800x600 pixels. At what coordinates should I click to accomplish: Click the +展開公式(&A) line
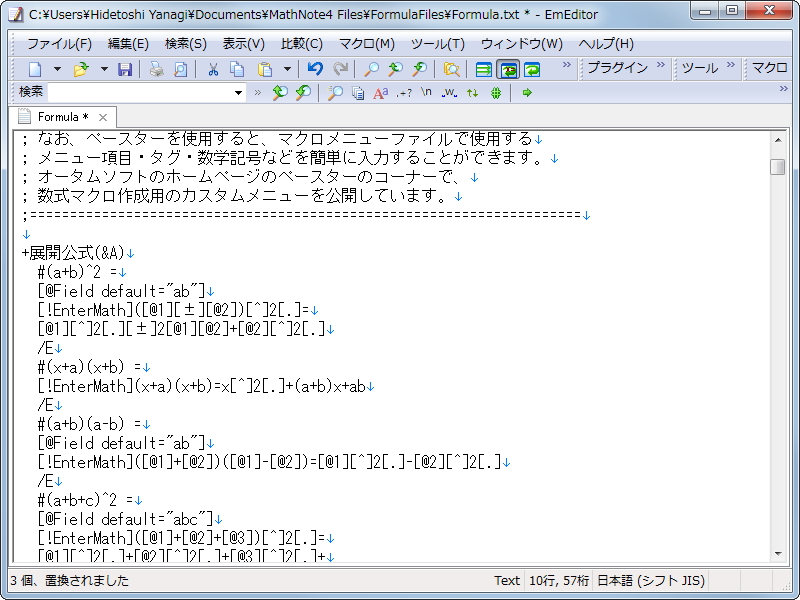78,253
